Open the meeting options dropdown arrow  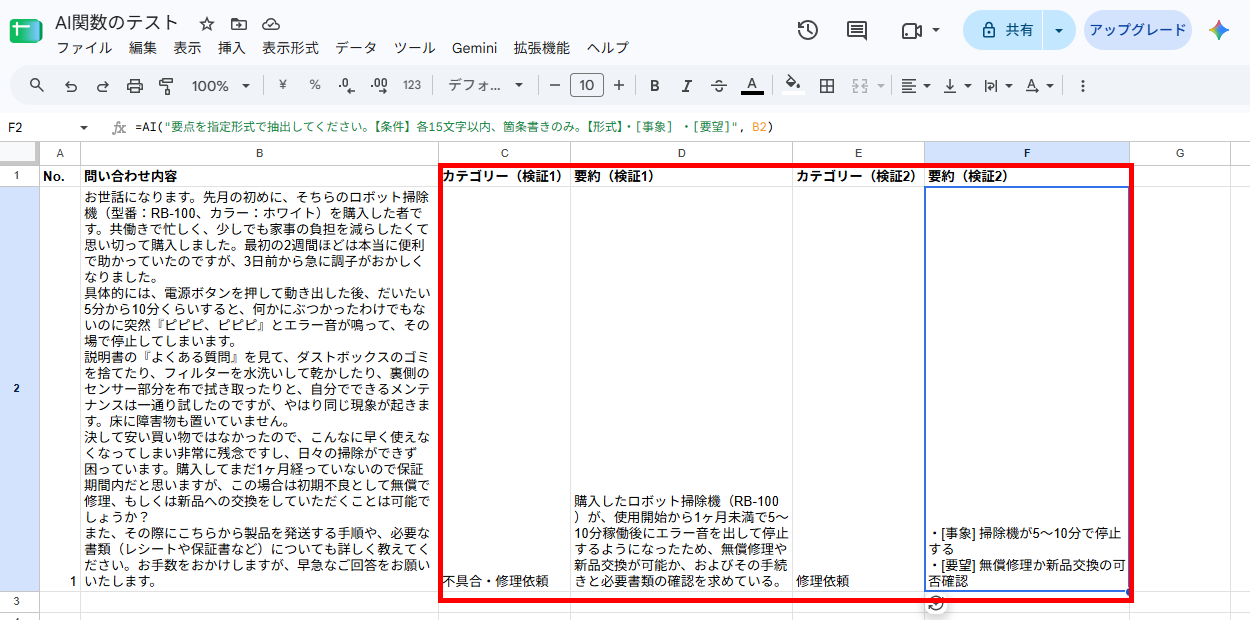[x=936, y=30]
